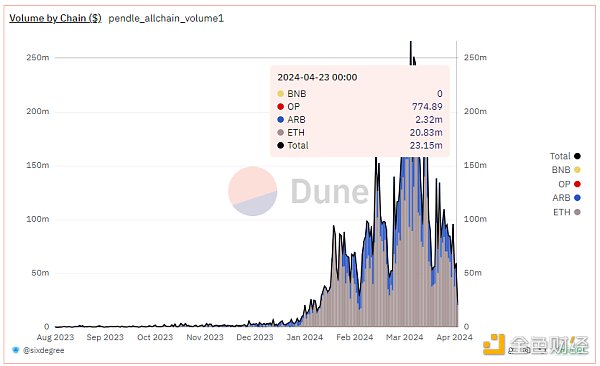Click the gray ETH legend dot
This screenshot has height=366, width=600.
[577, 212]
